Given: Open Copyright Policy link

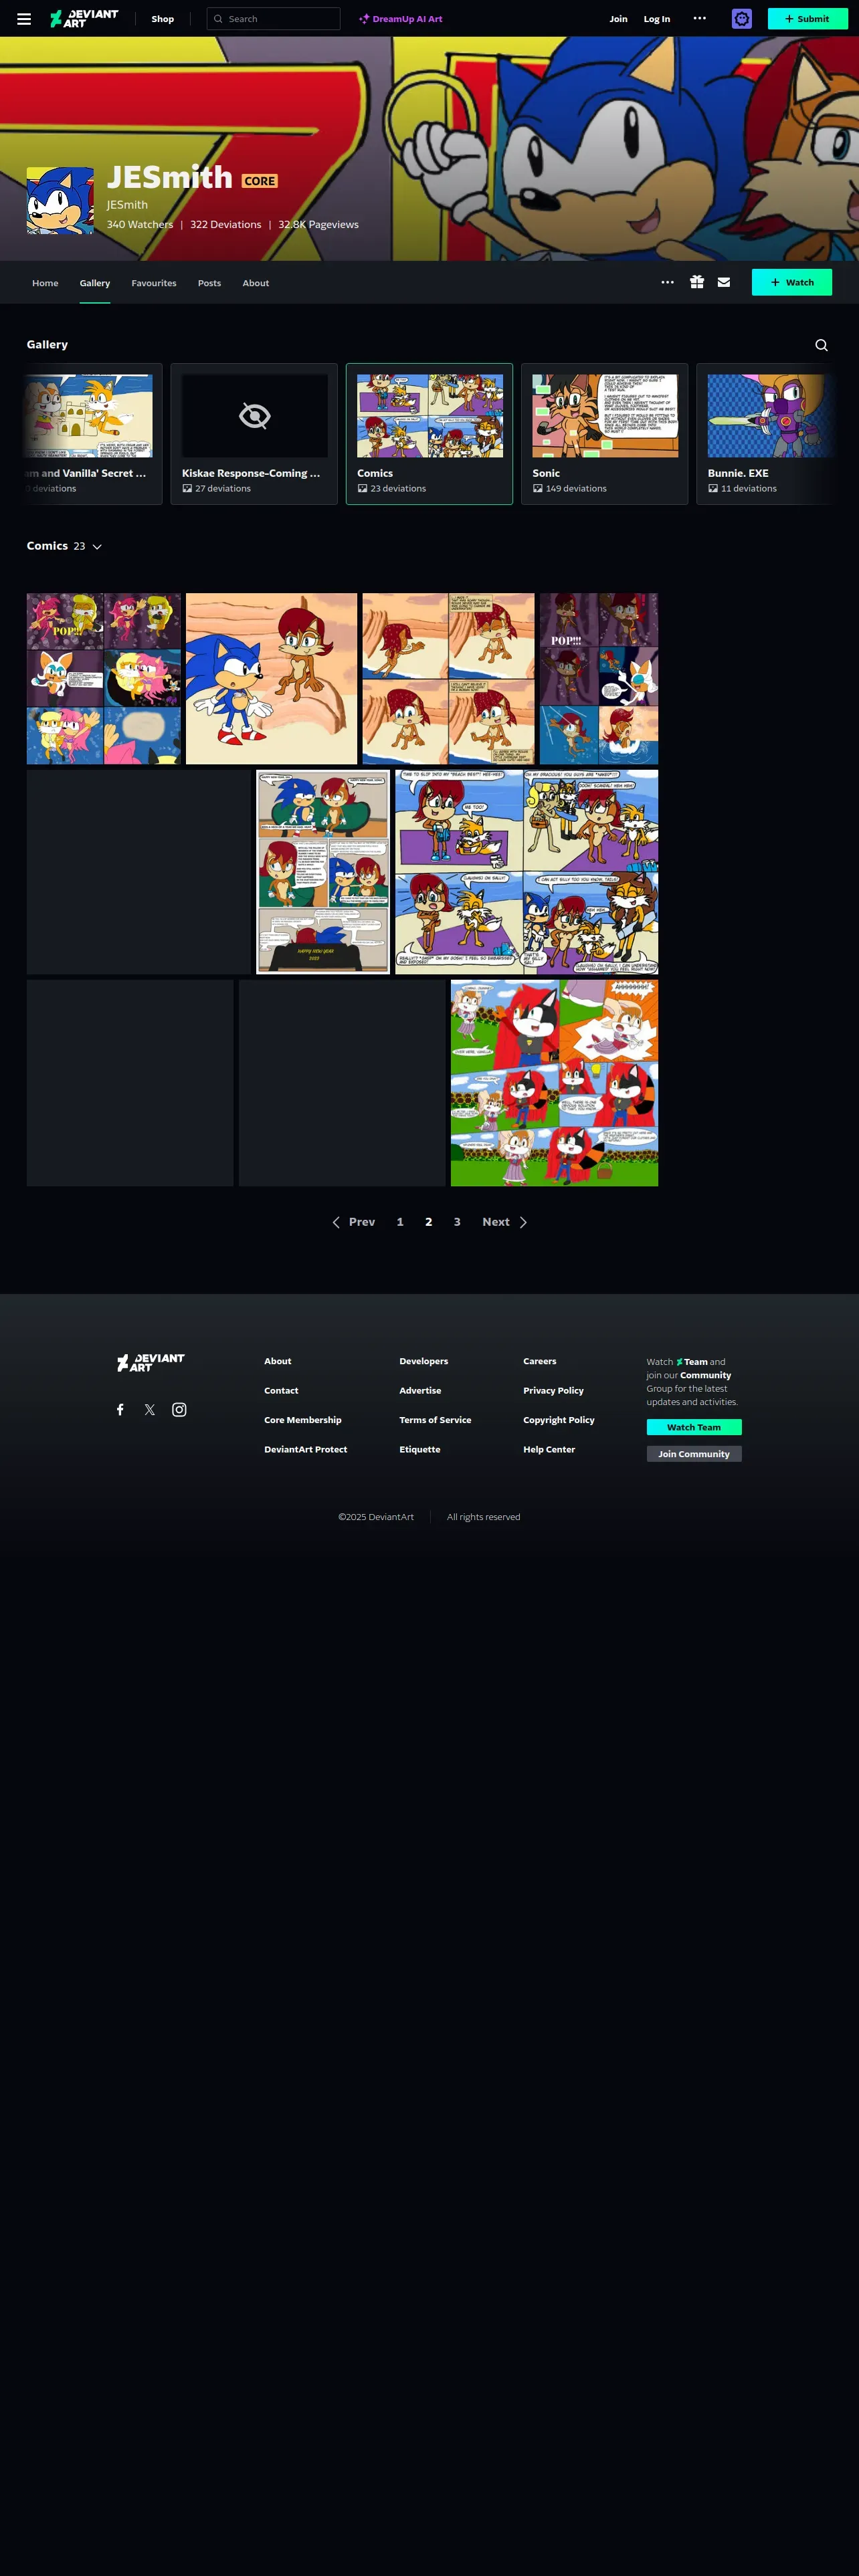Looking at the screenshot, I should pyautogui.click(x=559, y=1420).
